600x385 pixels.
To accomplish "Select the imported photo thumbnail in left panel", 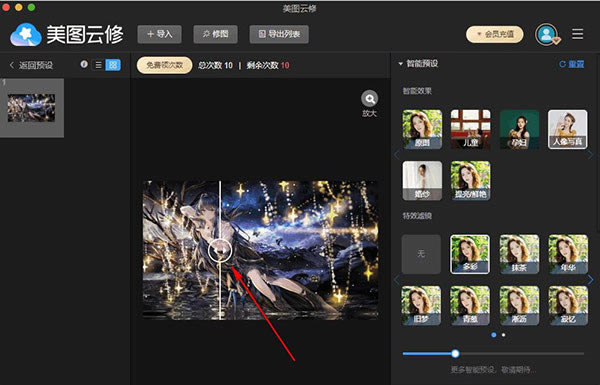I will point(31,108).
